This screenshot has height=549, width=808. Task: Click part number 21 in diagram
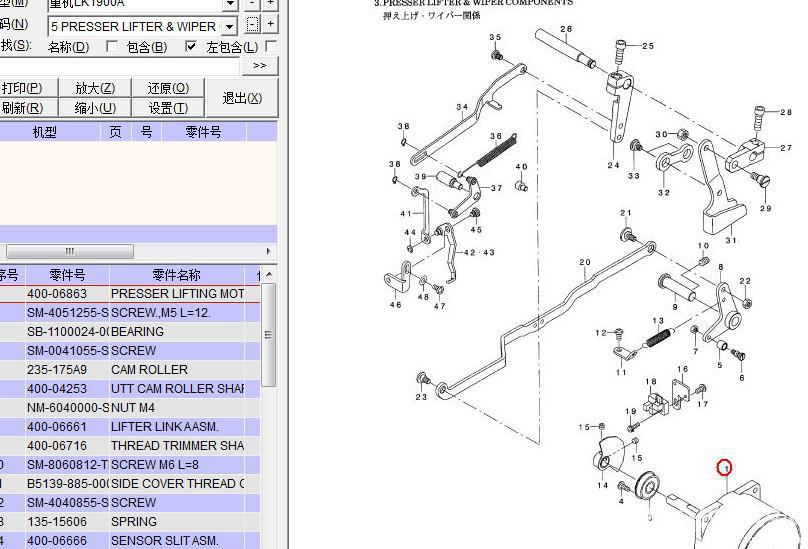point(626,213)
